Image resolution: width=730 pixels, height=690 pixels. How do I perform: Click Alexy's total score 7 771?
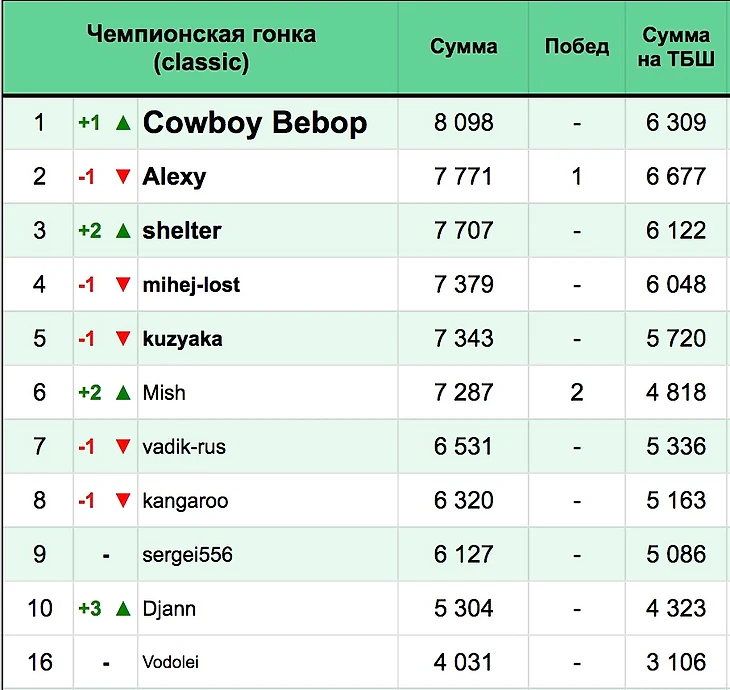(x=463, y=177)
